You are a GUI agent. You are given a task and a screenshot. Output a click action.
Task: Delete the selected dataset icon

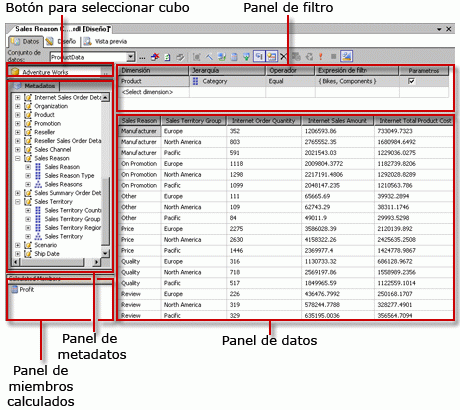click(155, 57)
